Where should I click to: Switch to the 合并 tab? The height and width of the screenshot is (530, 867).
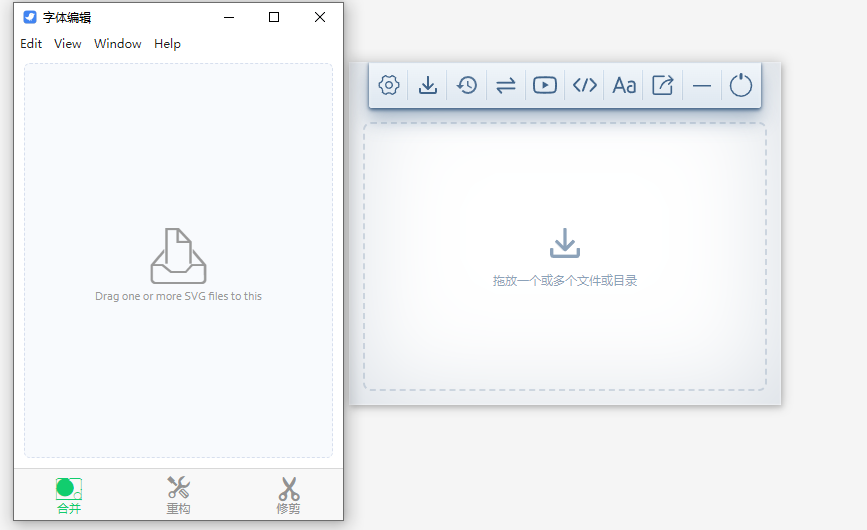tap(69, 496)
